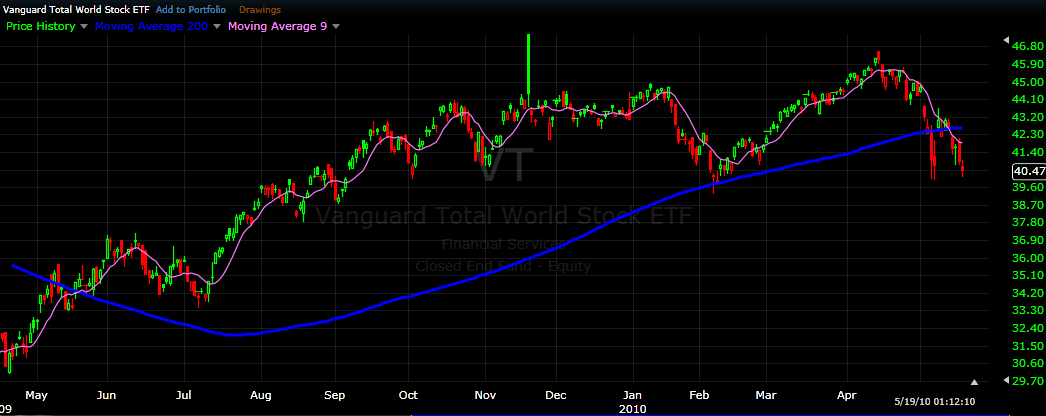Click the 42.30 price axis label
The image size is (1046, 416).
coord(1028,134)
